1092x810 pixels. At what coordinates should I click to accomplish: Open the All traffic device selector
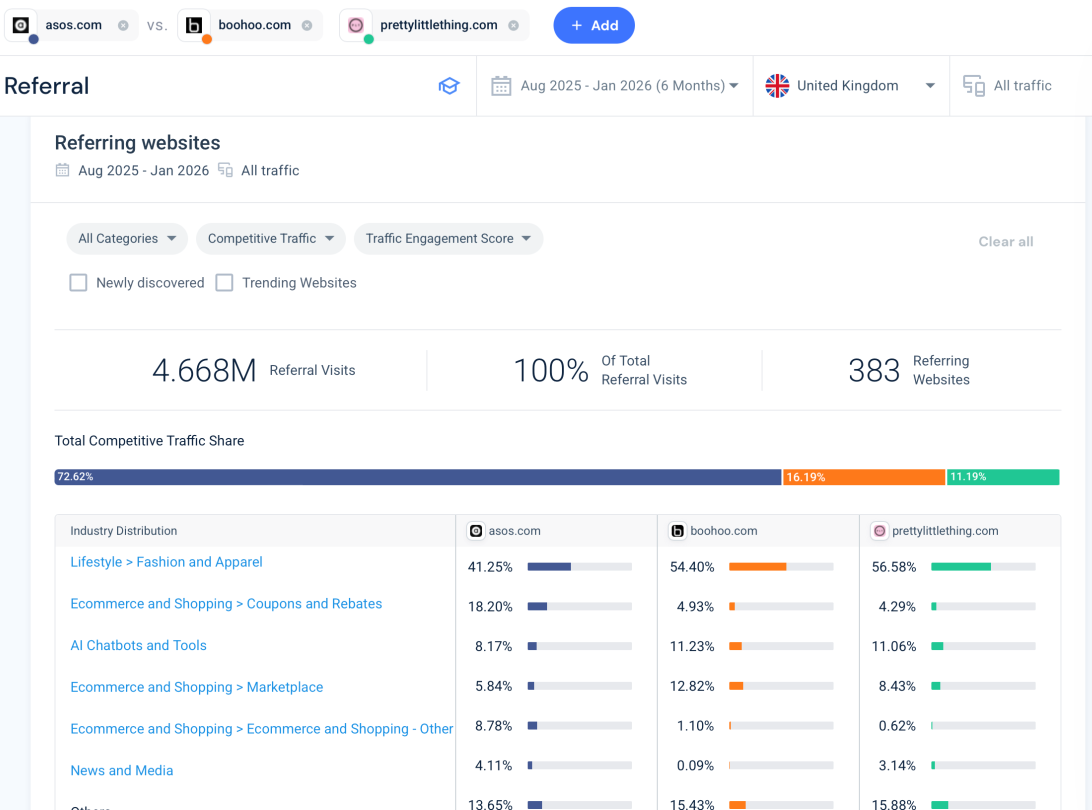1008,86
